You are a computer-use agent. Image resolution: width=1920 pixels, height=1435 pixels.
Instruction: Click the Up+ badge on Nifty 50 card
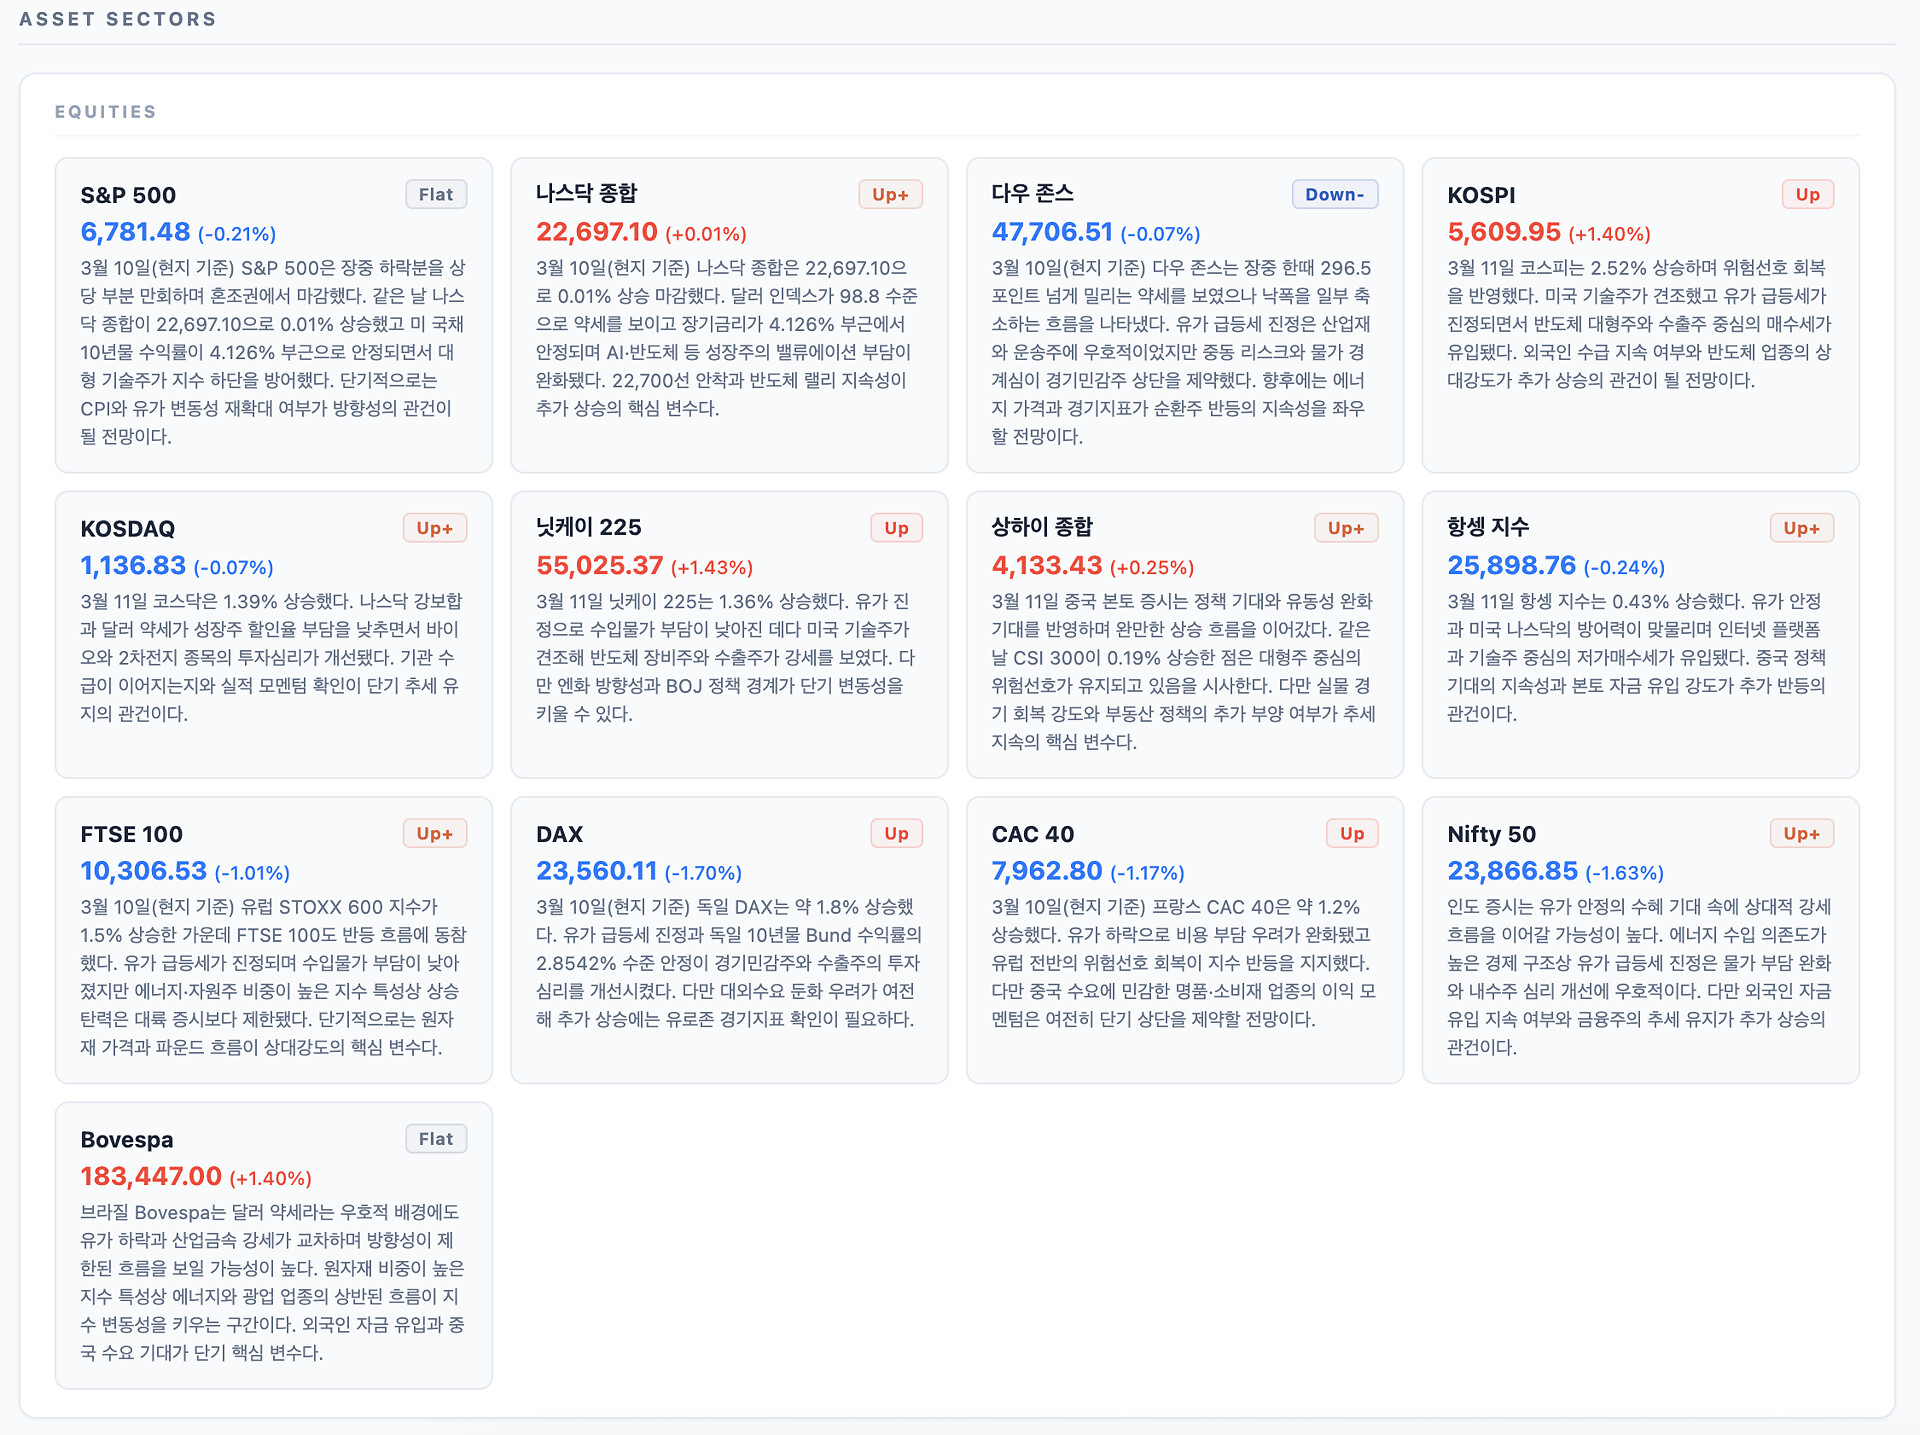1801,833
